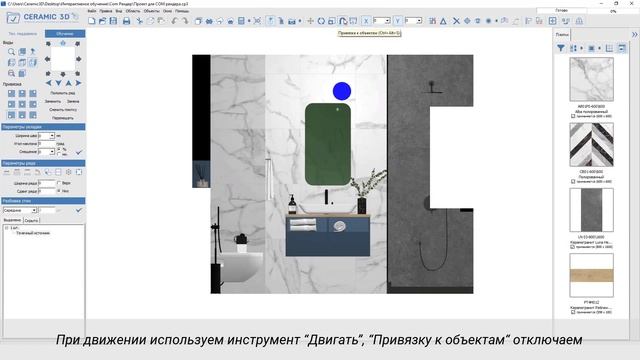Click the Заменить button
640x360 pixels.
click(x=53, y=101)
